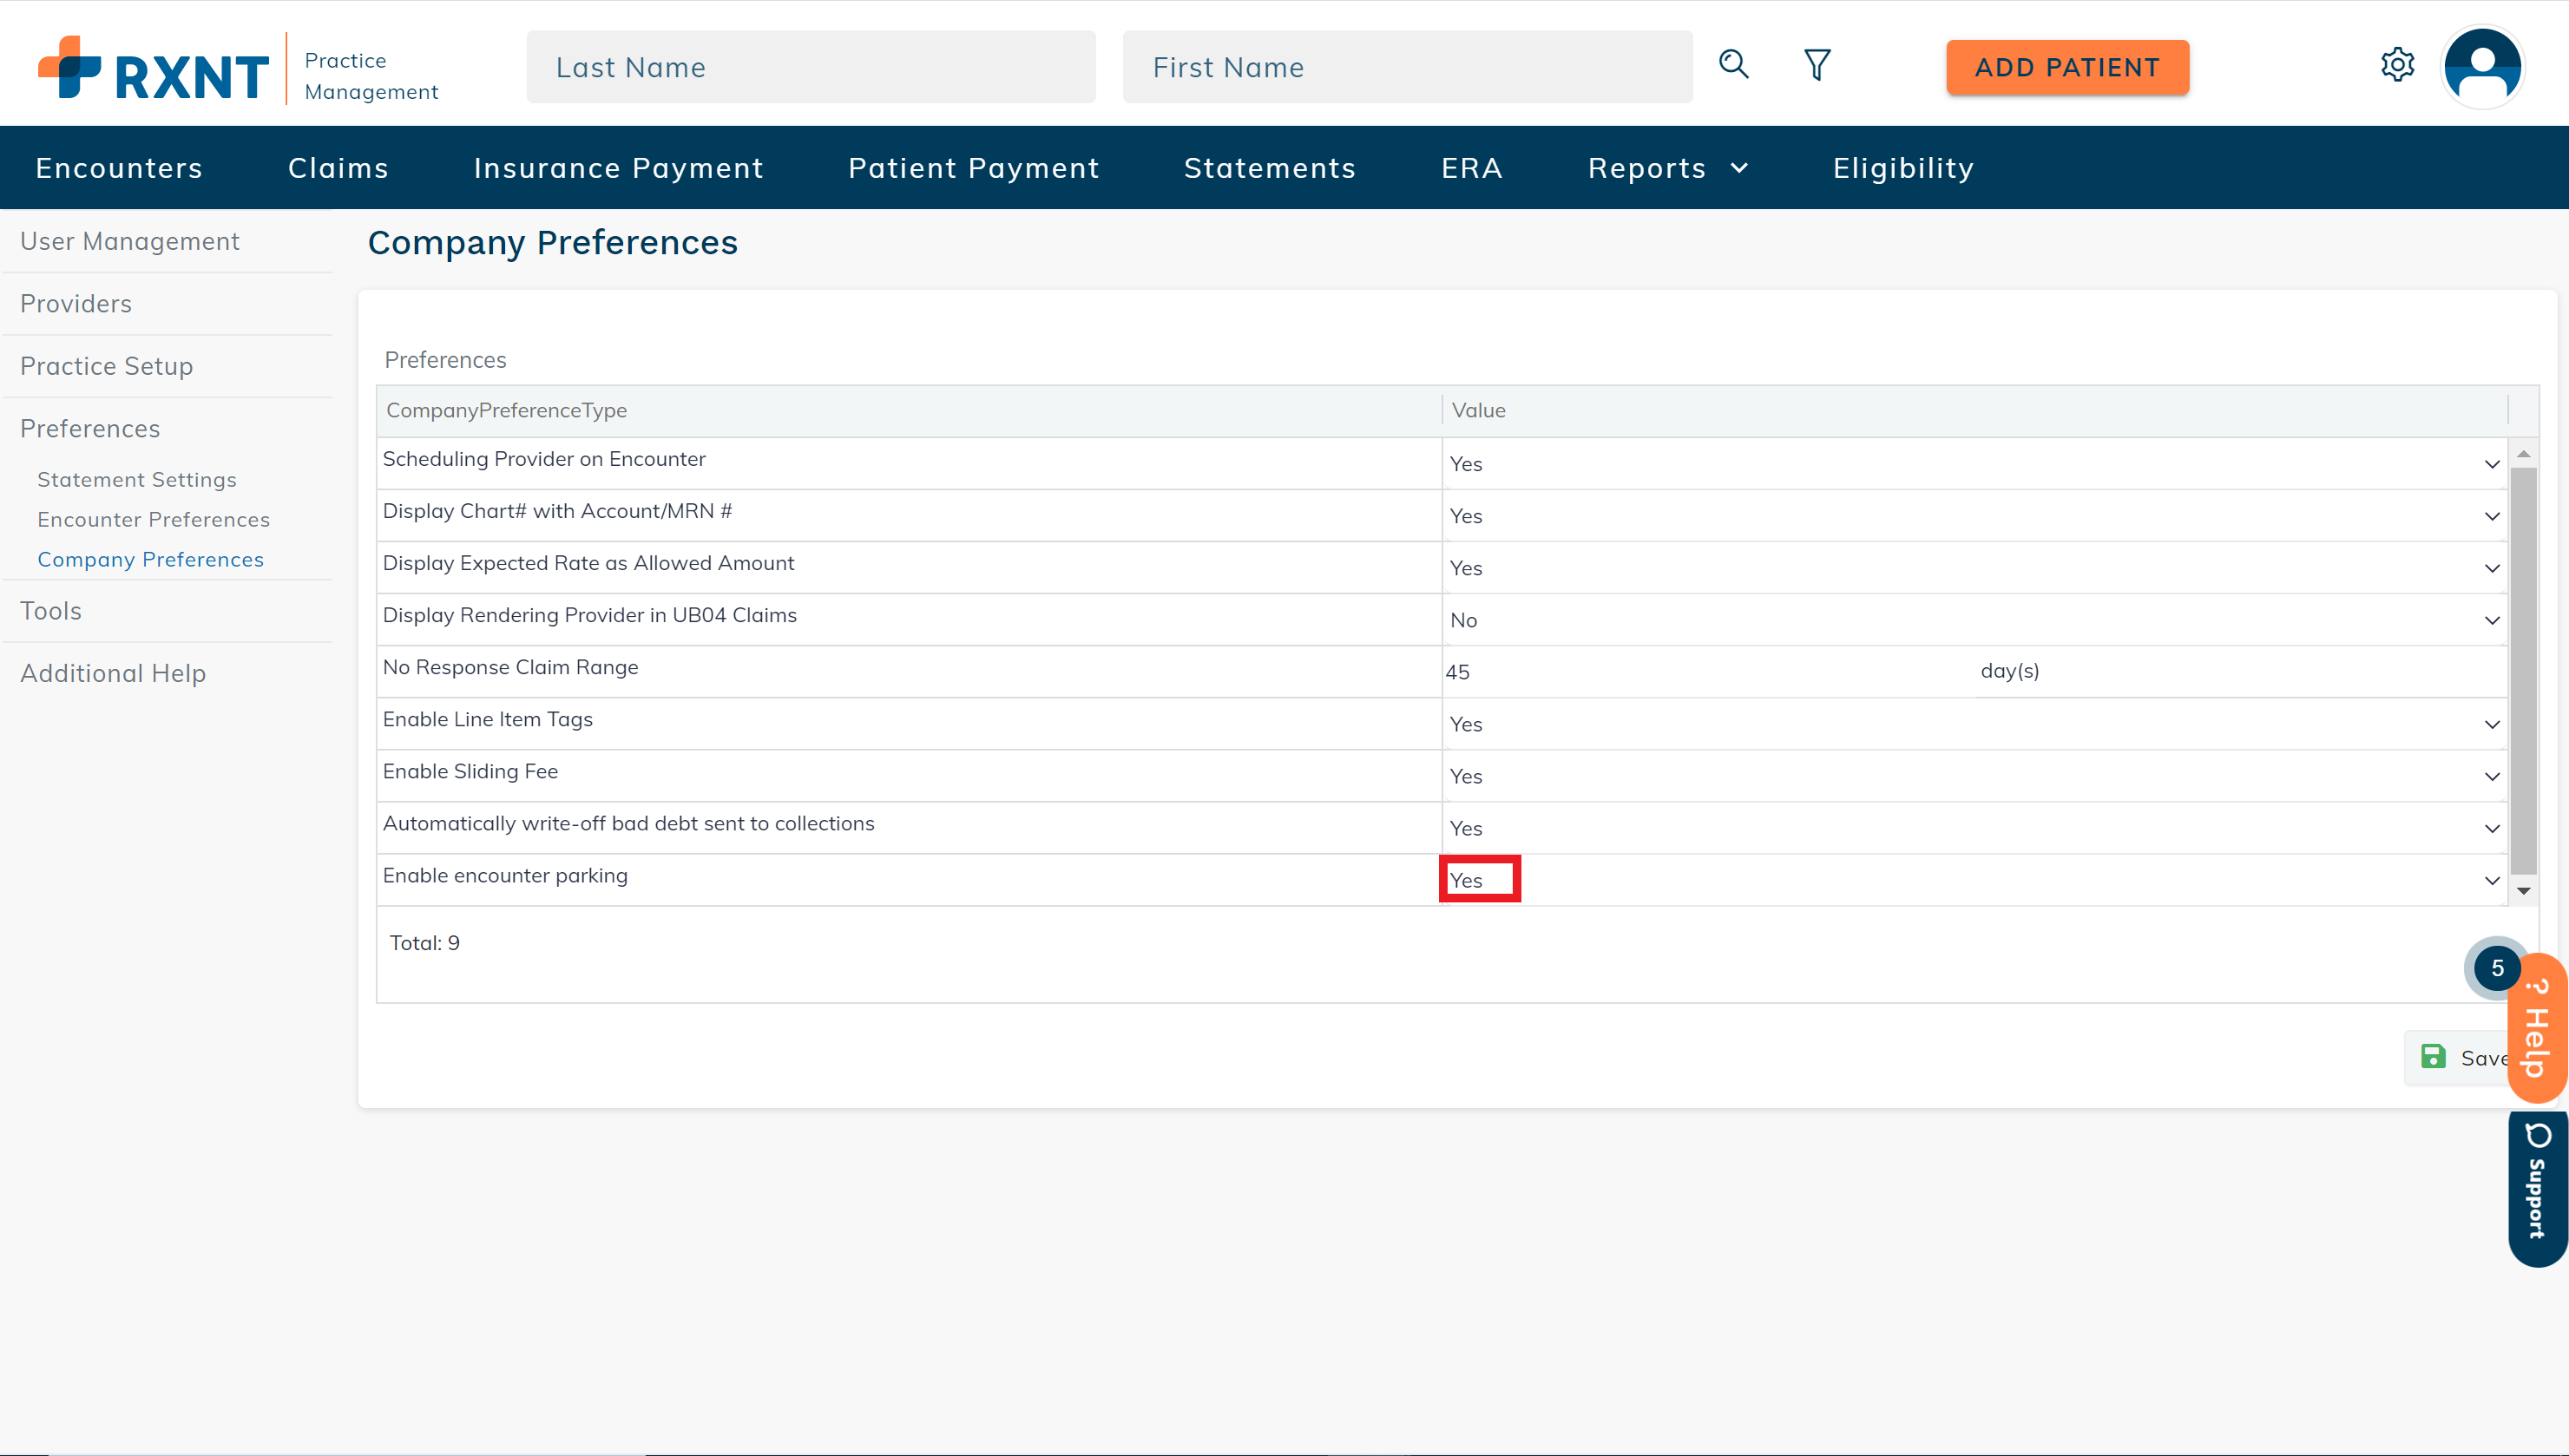The width and height of the screenshot is (2569, 1456).
Task: Select Preferences in sidebar
Action: [x=90, y=428]
